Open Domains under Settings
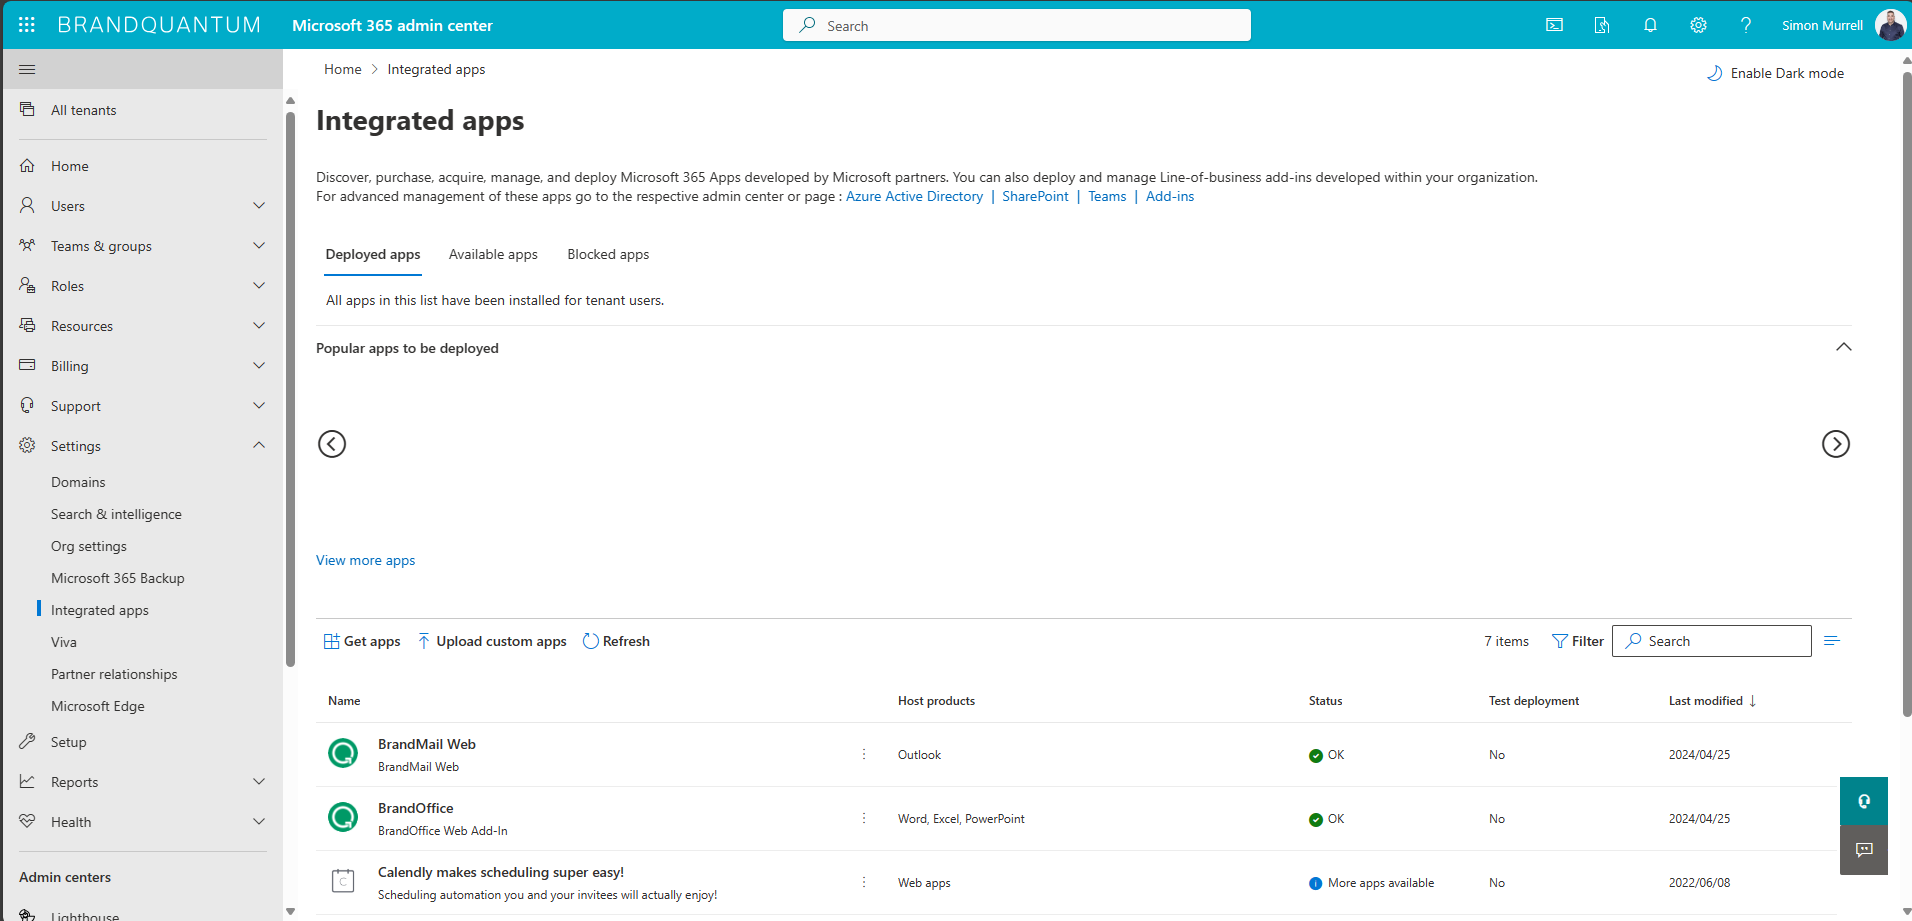This screenshot has height=921, width=1912. pyautogui.click(x=78, y=482)
